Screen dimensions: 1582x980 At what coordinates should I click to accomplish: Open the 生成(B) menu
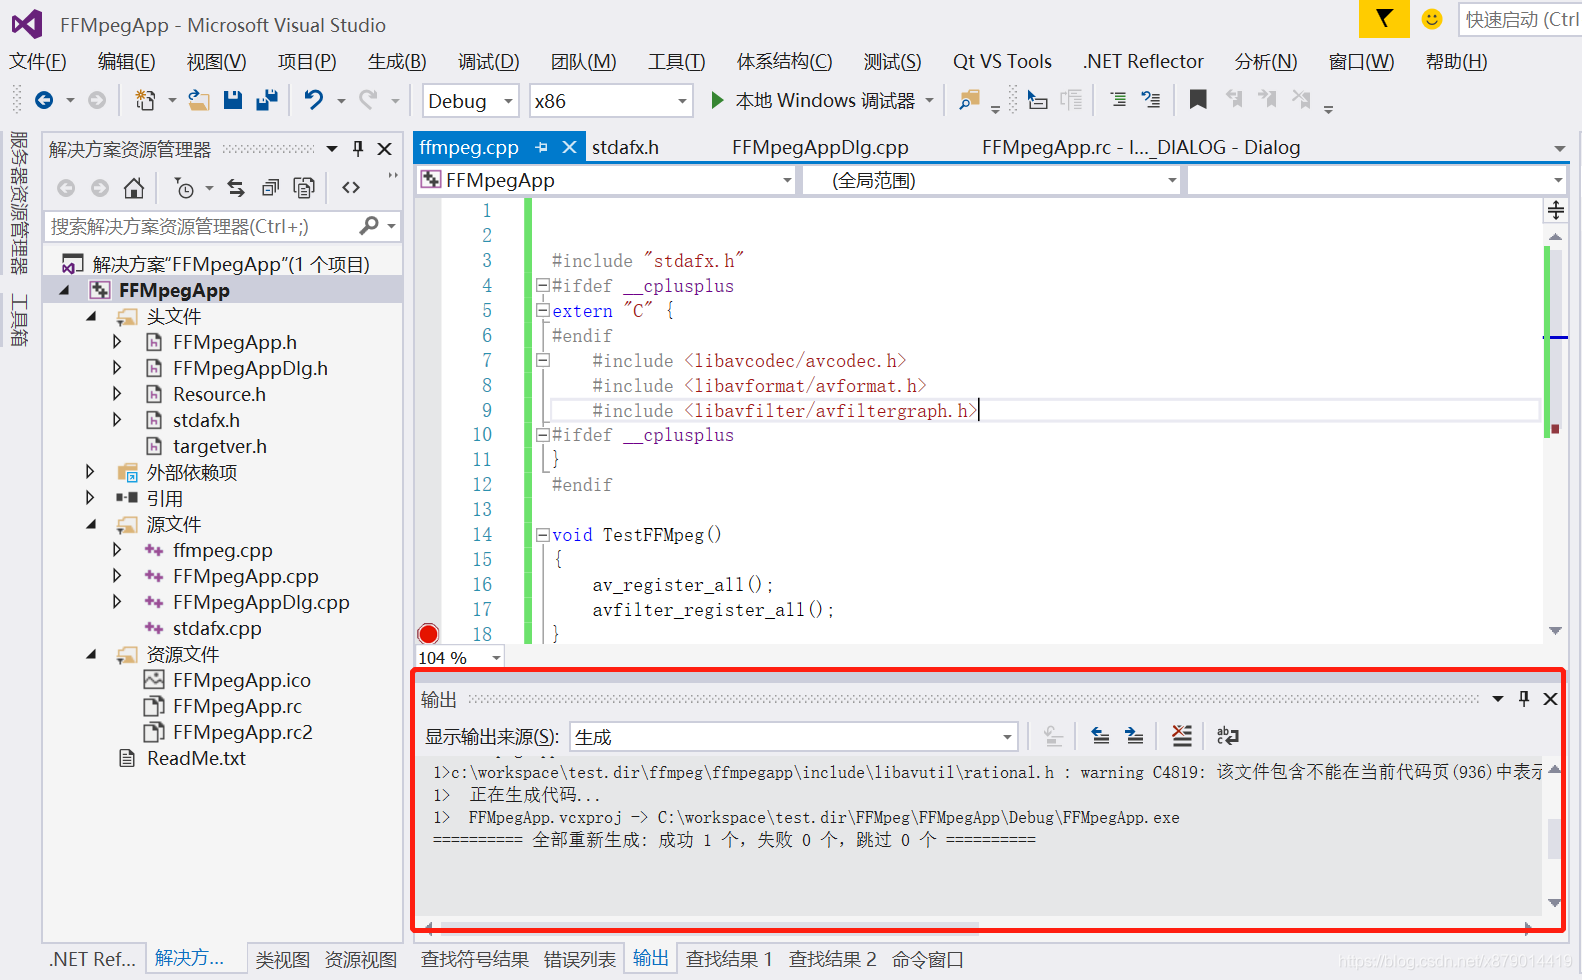(x=397, y=61)
